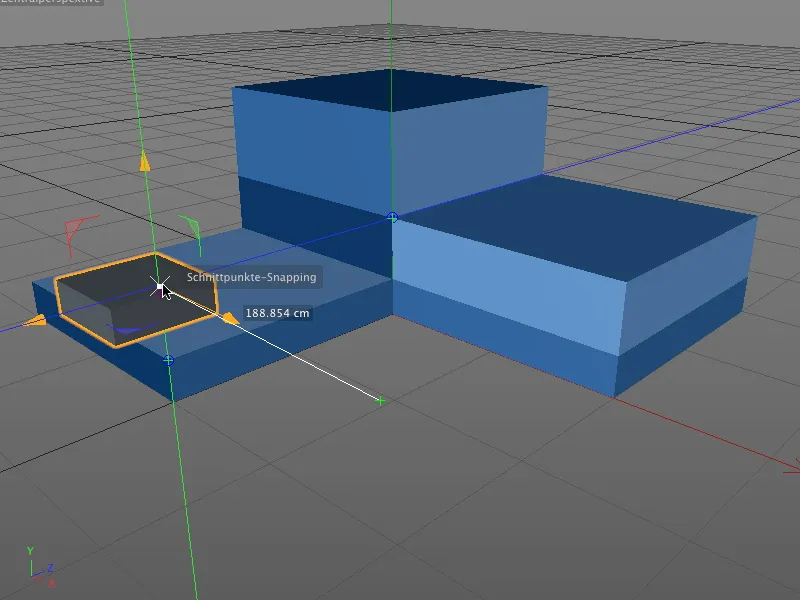The width and height of the screenshot is (800, 600).
Task: Click the green plus endpoint of the measurement line
Action: pyautogui.click(x=379, y=400)
